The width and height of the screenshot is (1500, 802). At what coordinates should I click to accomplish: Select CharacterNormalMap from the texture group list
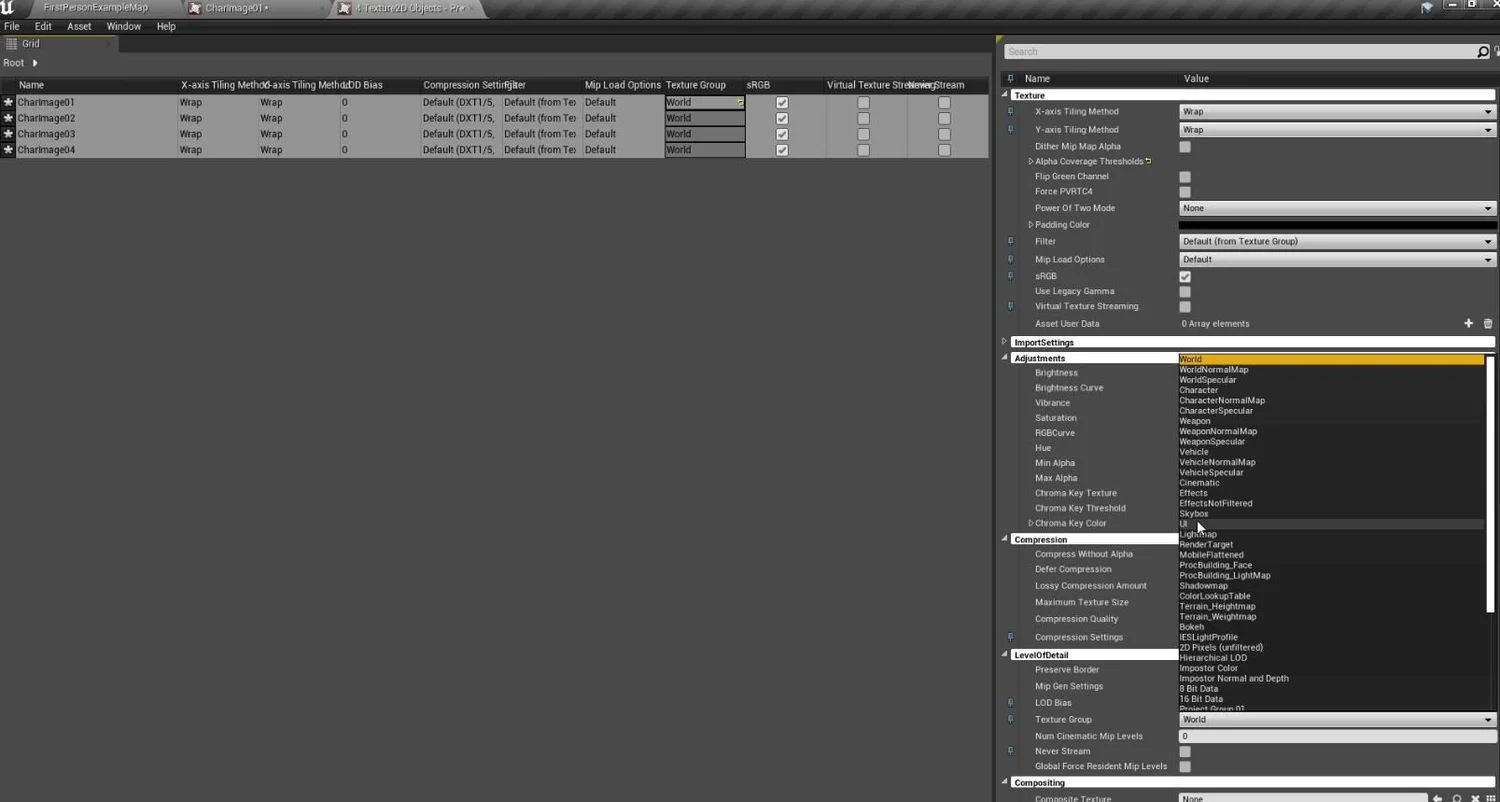pos(1222,400)
